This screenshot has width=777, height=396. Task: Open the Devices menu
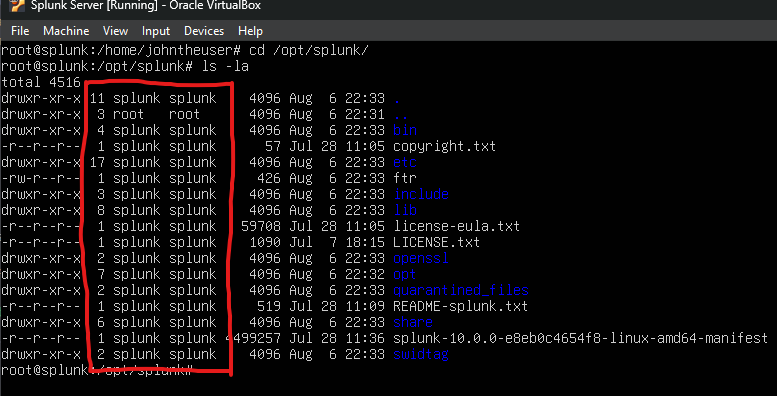(204, 31)
